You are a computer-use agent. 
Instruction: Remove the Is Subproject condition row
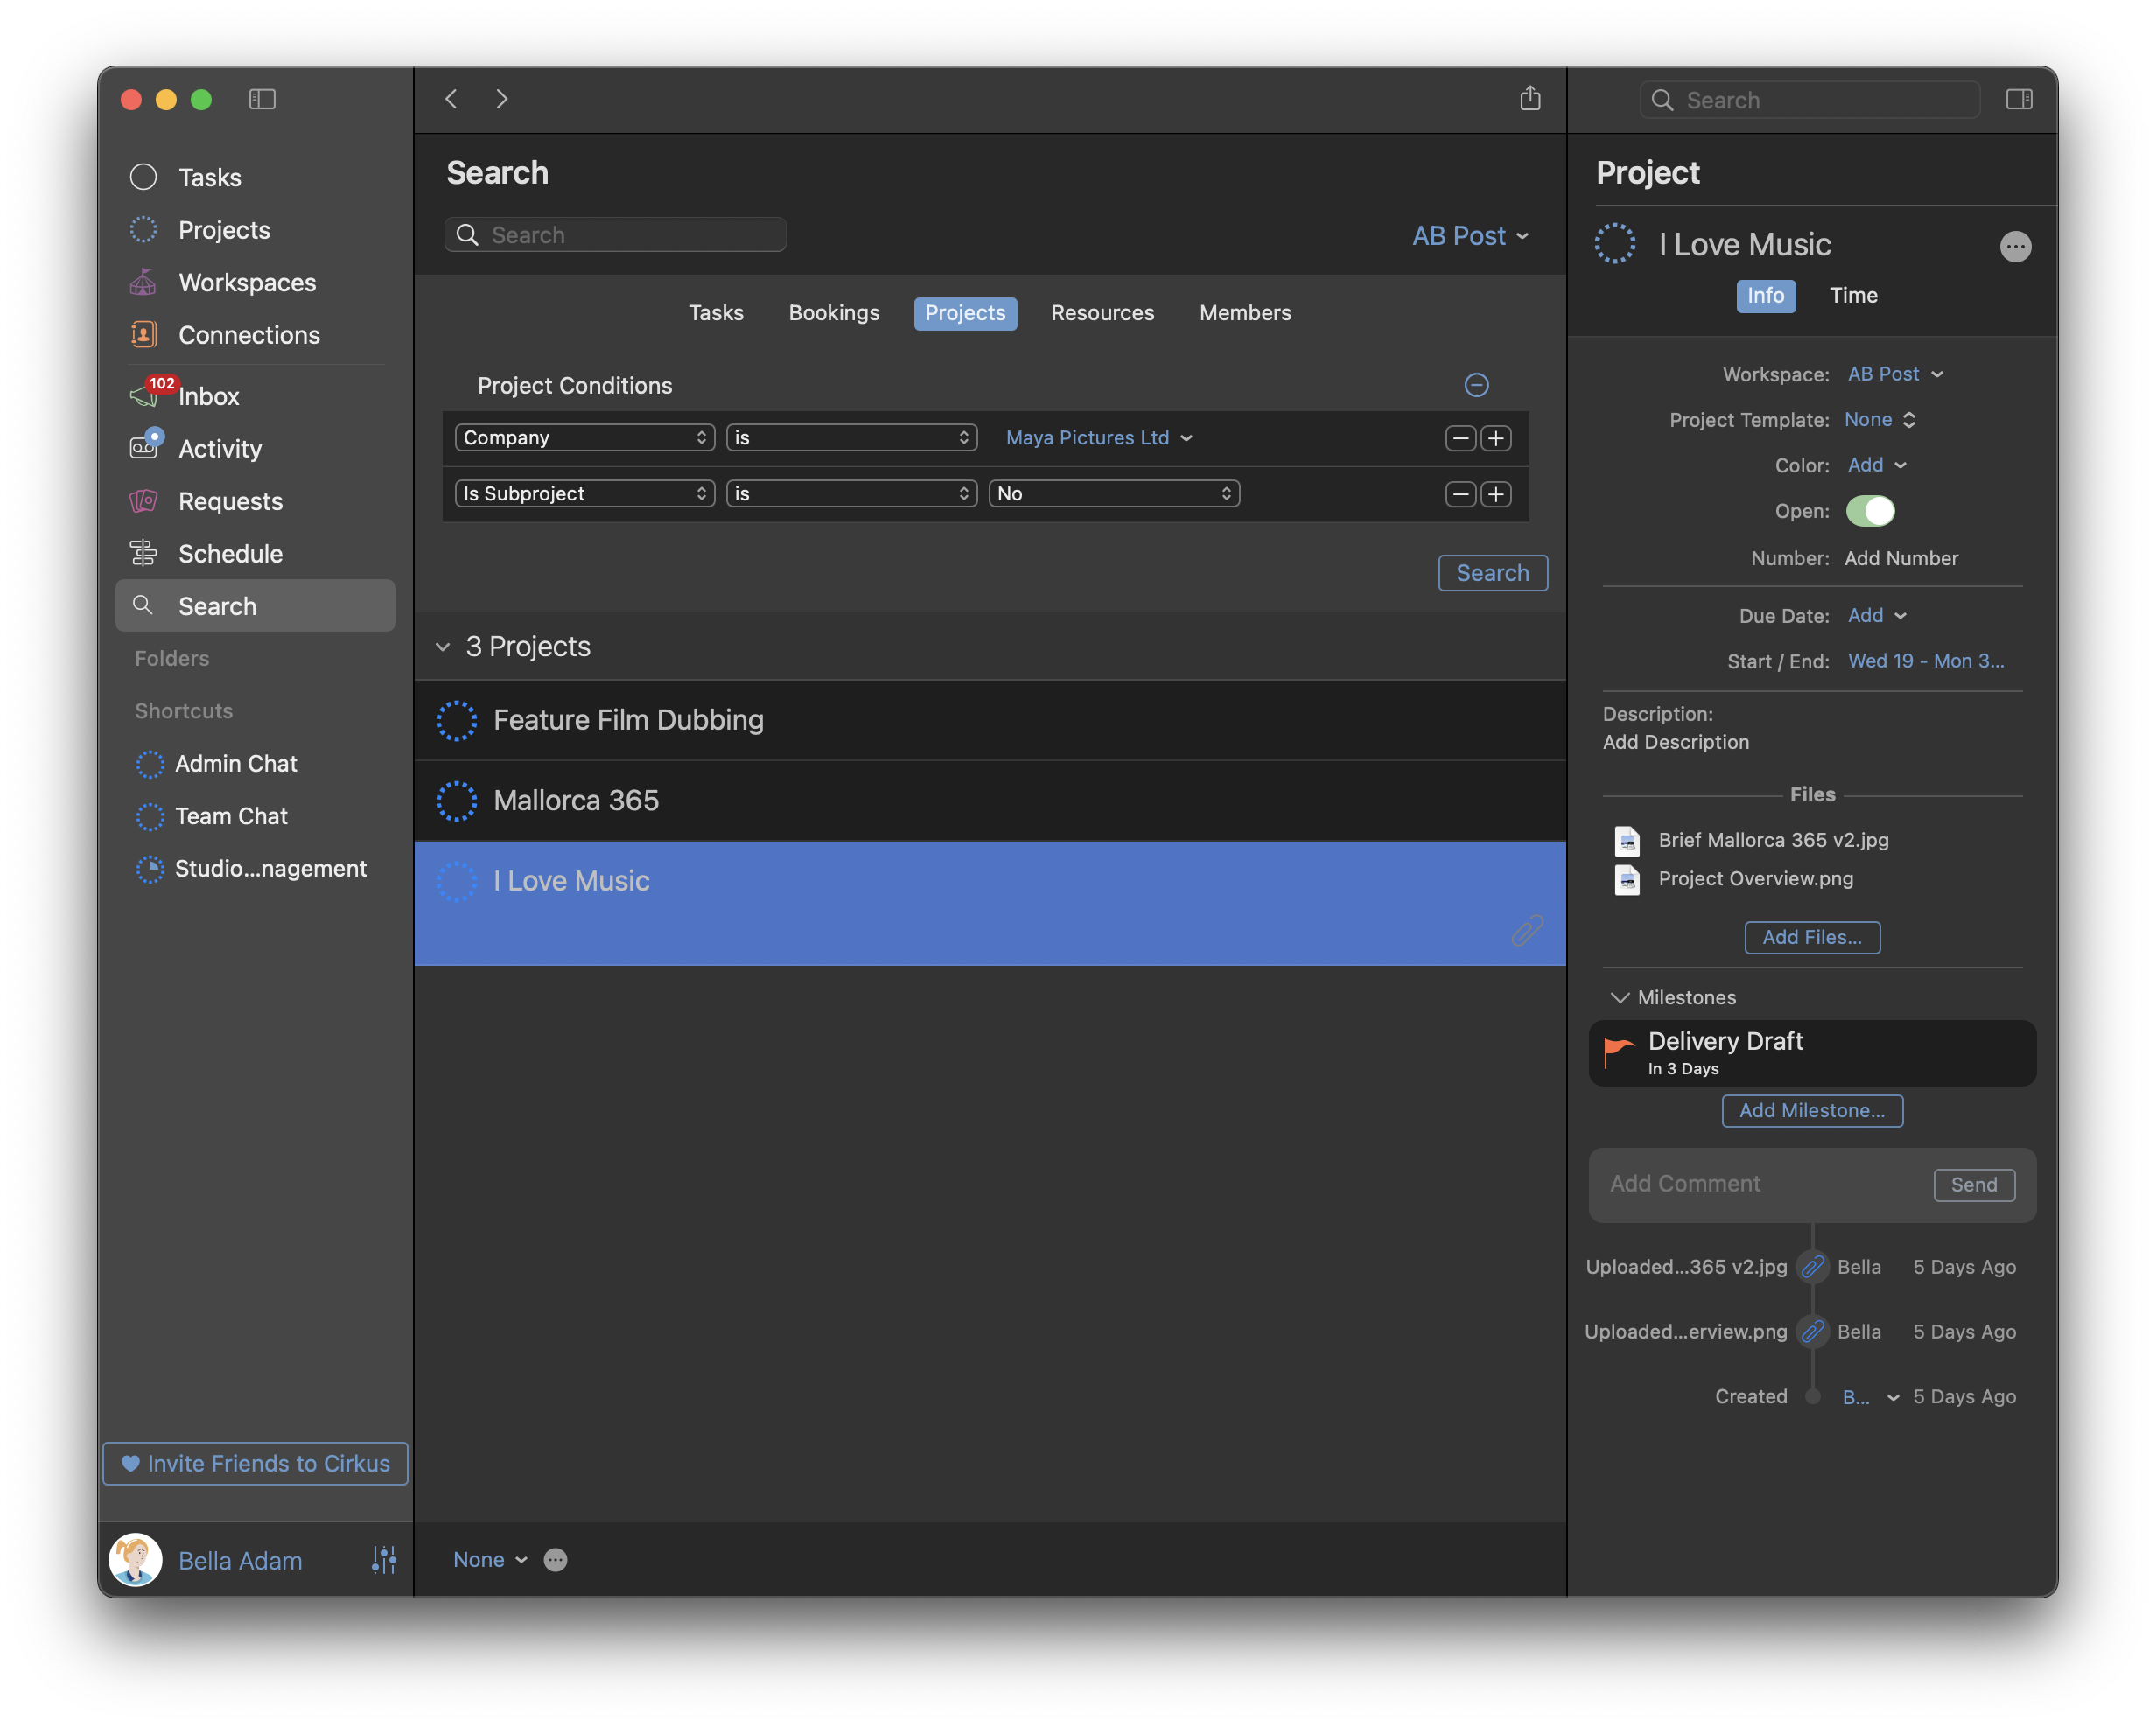click(x=1460, y=494)
